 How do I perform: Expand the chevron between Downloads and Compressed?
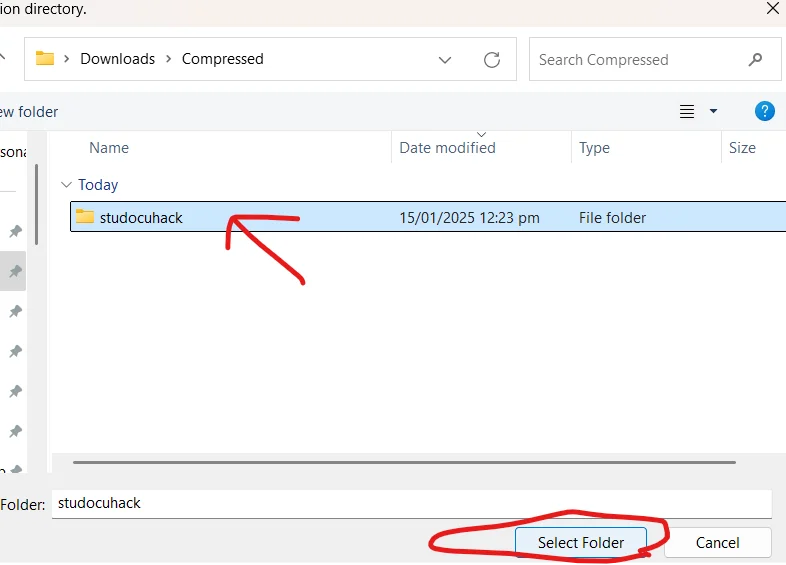[168, 59]
